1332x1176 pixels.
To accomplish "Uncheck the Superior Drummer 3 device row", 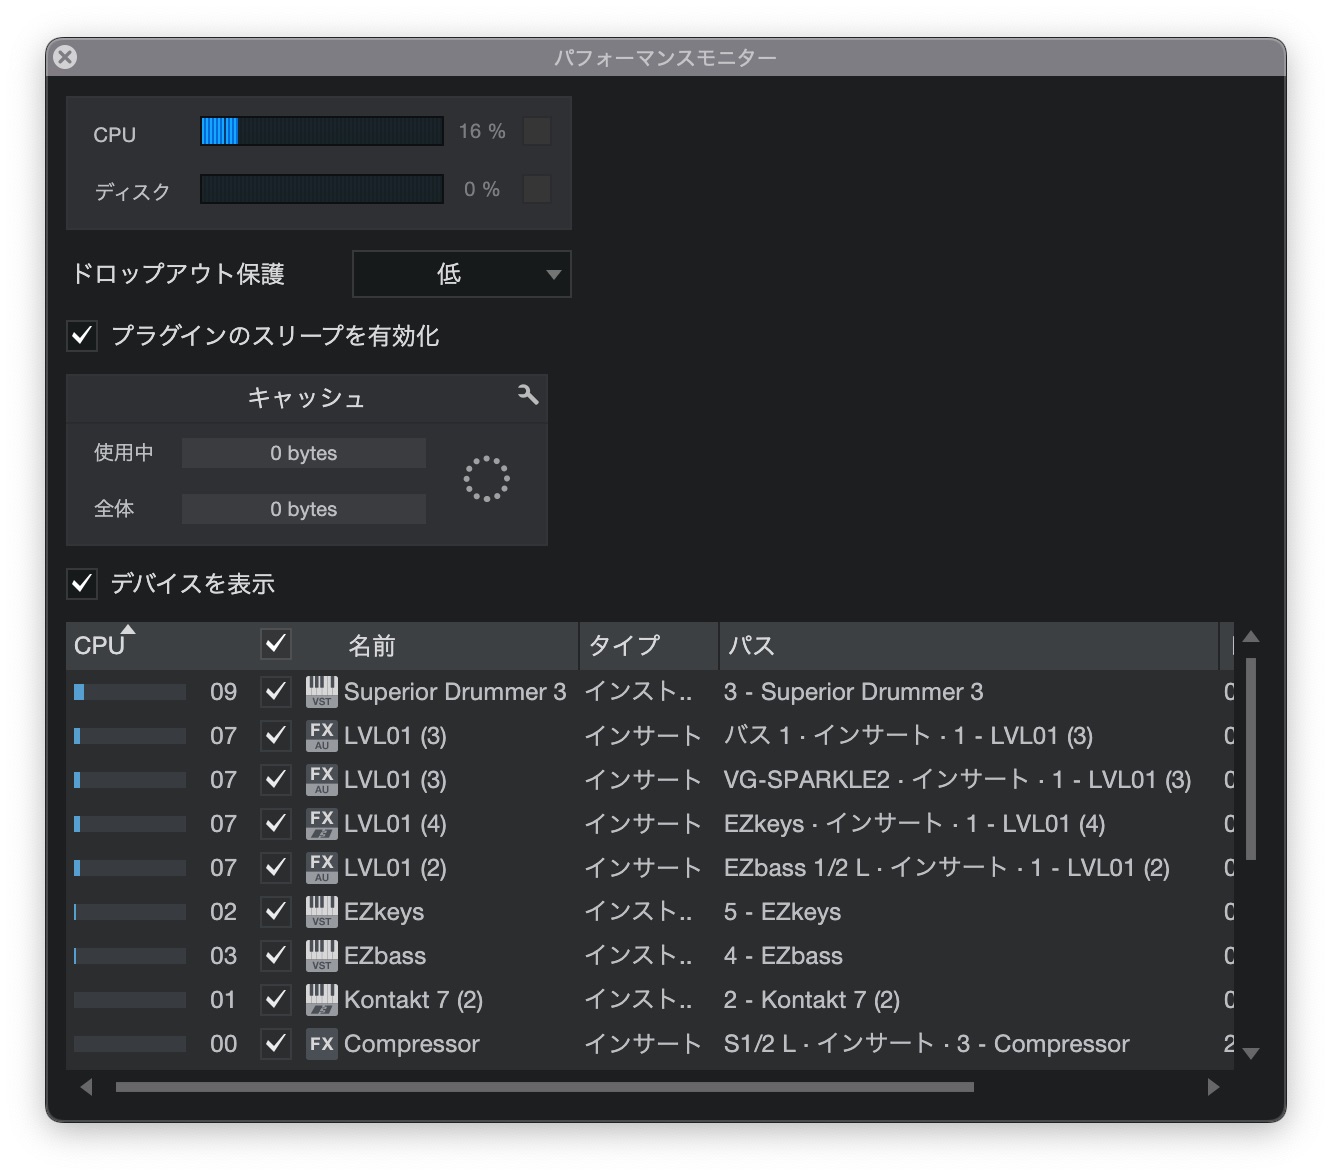I will pos(275,691).
